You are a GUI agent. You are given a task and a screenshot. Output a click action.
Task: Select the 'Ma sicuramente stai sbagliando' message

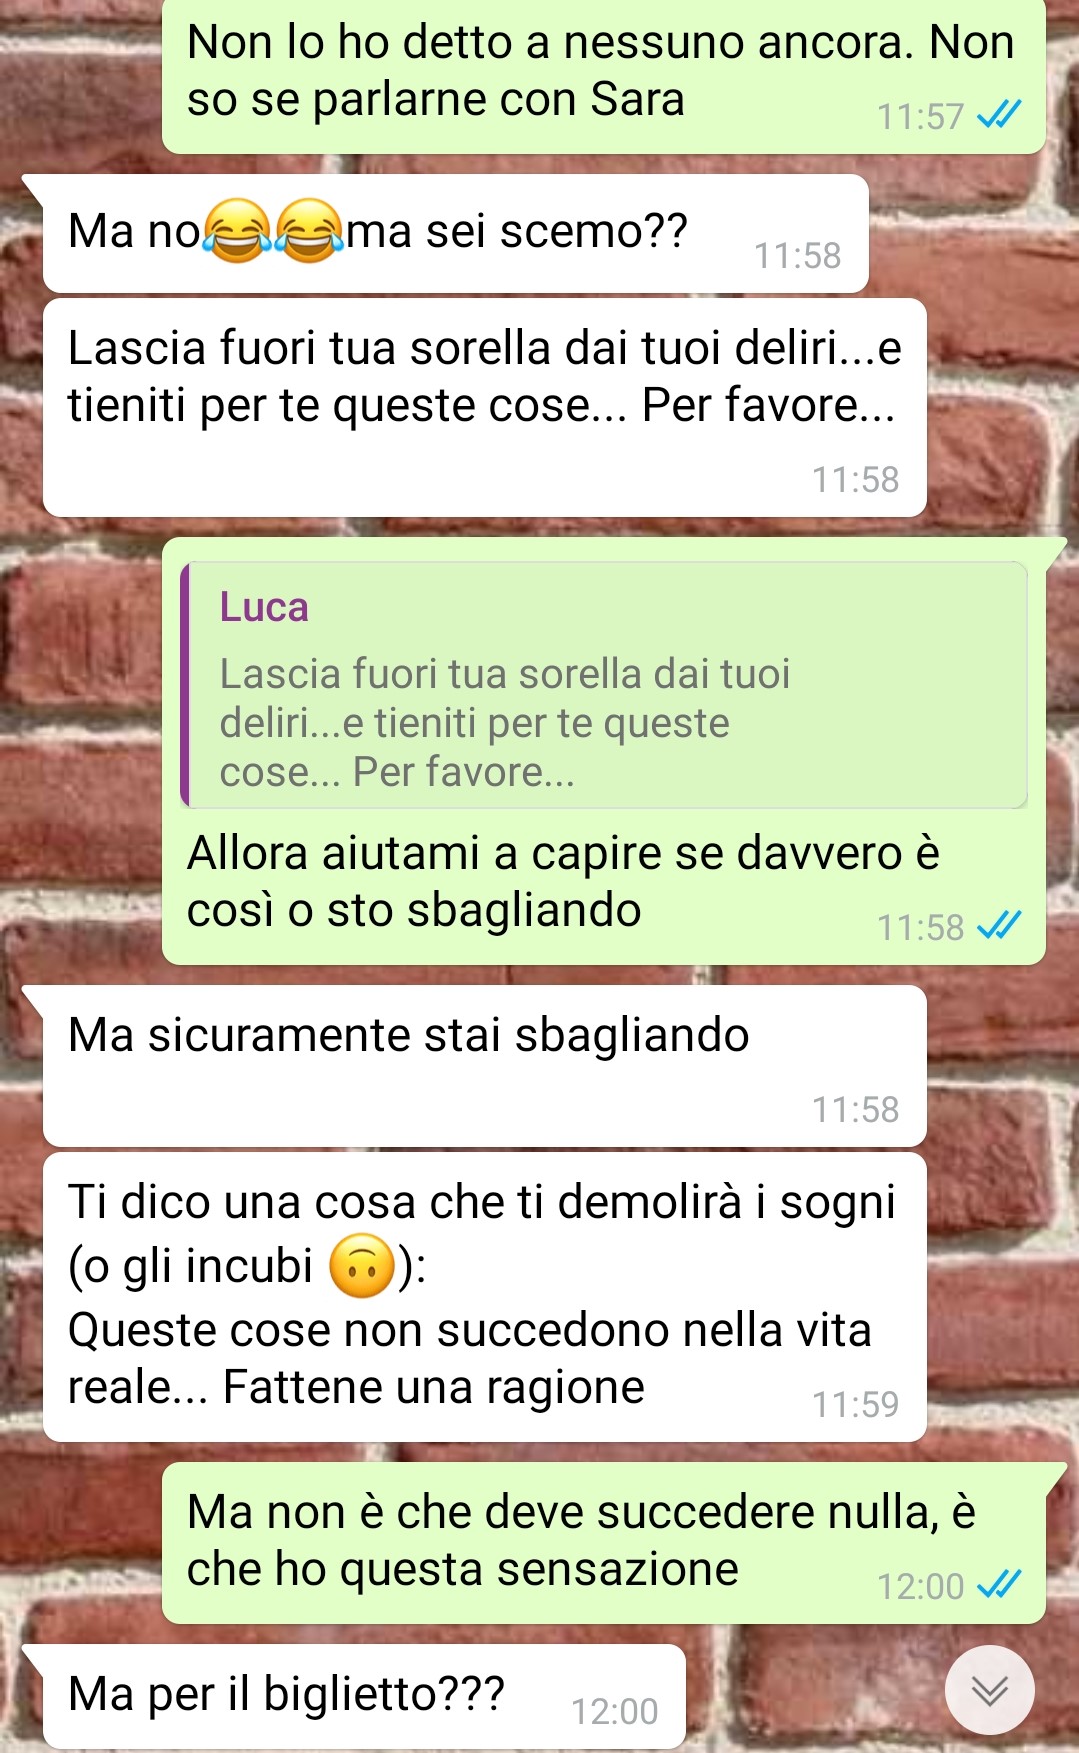[484, 1066]
